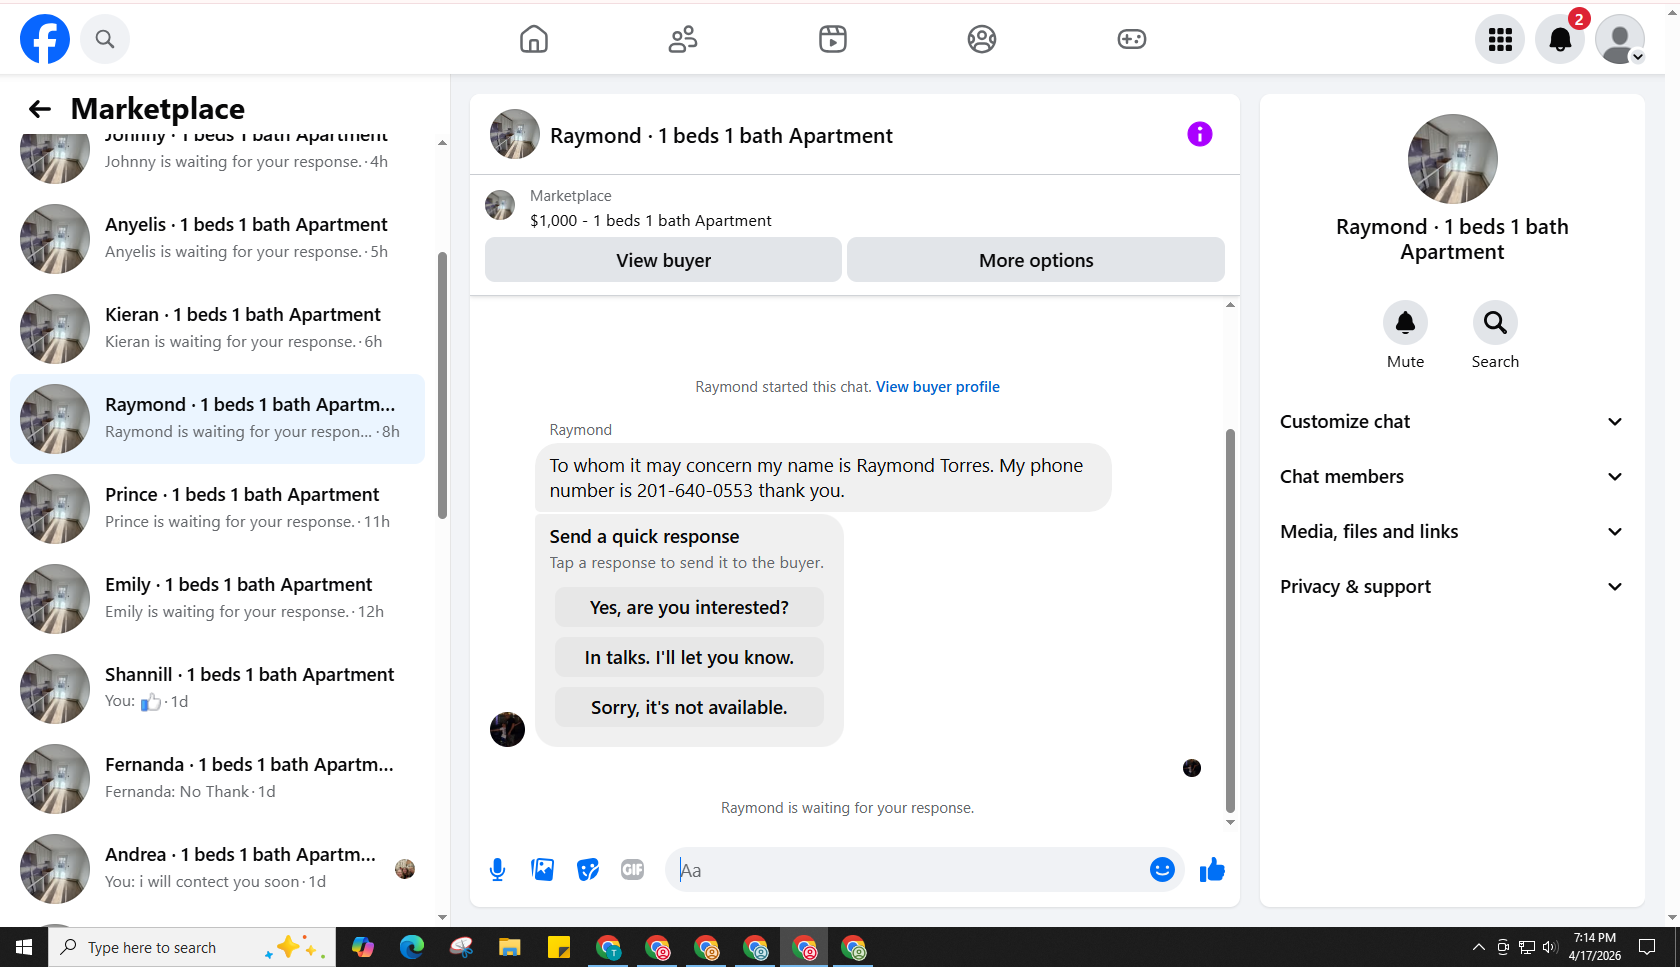Open Prince's apartment conversation

click(x=217, y=509)
